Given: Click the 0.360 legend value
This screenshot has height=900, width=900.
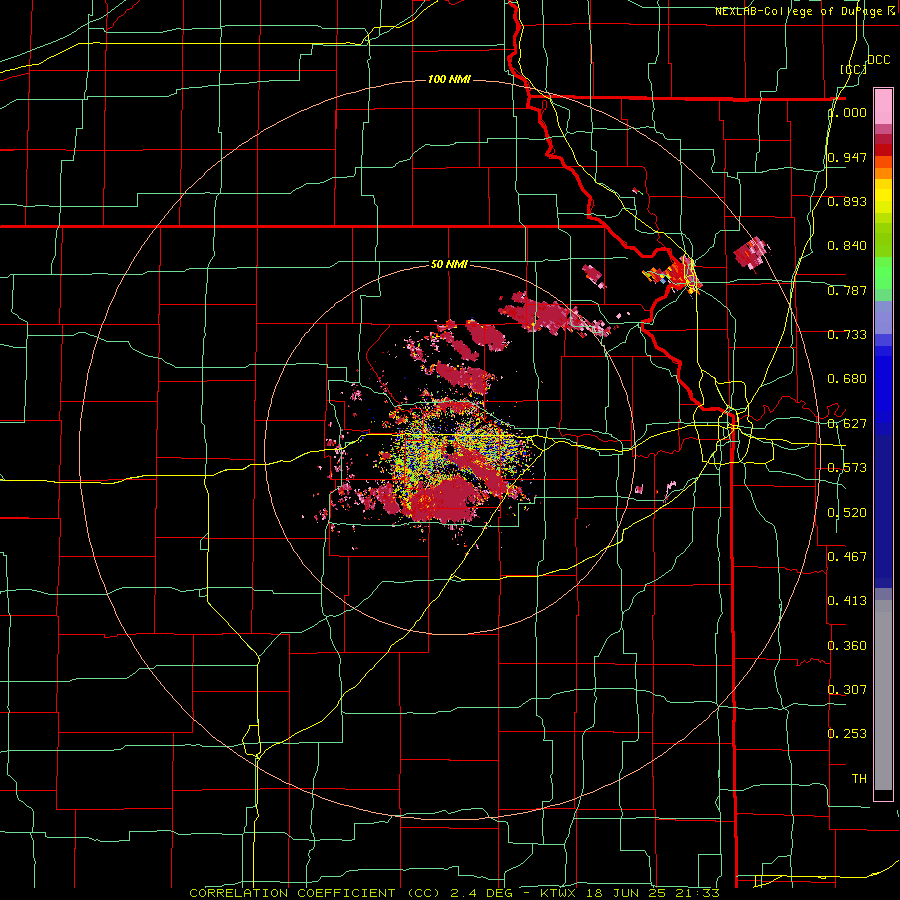Looking at the screenshot, I should click(847, 646).
